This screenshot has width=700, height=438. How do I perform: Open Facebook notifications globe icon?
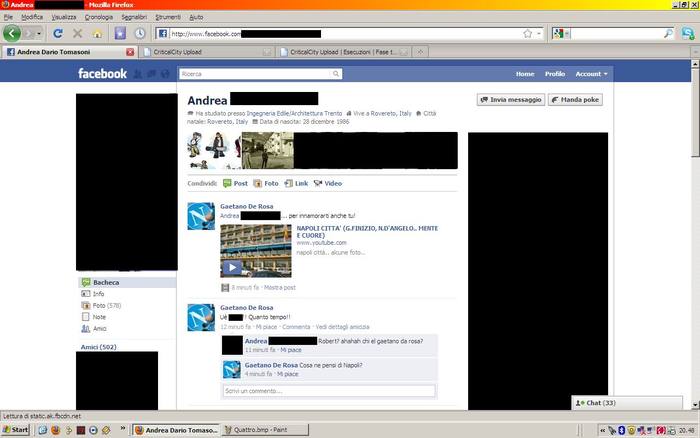pyautogui.click(x=165, y=74)
